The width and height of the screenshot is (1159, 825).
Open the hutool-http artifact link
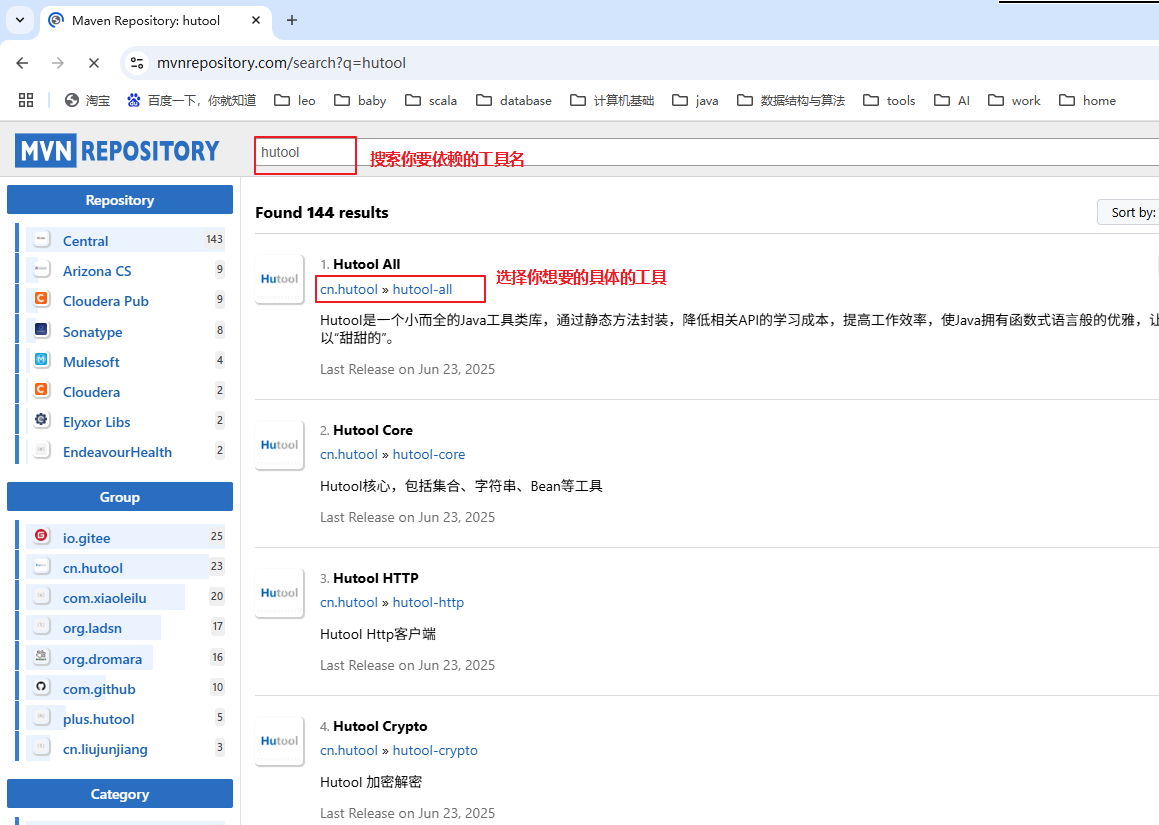click(428, 602)
